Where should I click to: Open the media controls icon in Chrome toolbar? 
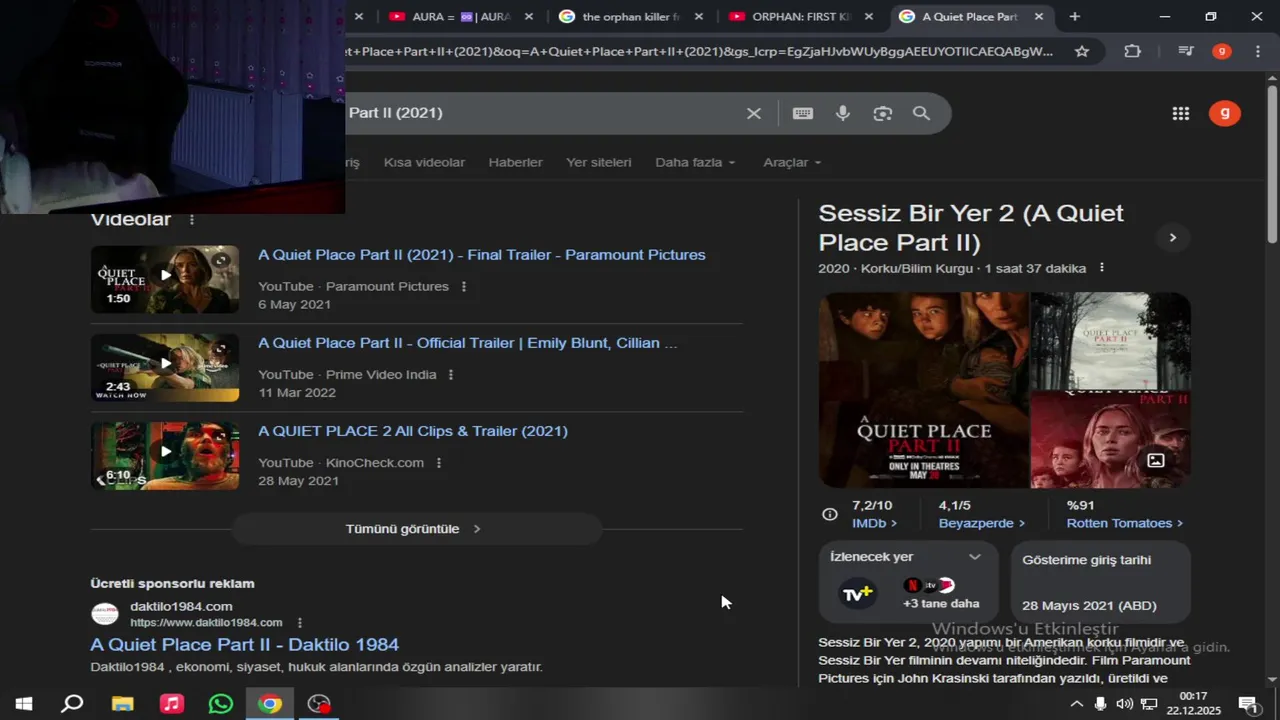coord(1186,51)
